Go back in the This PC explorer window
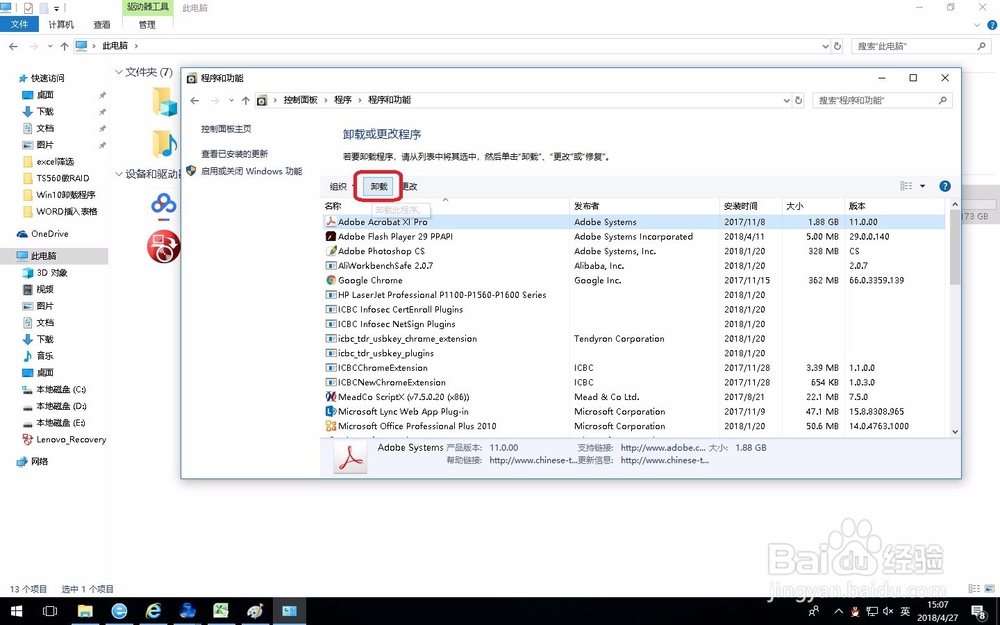This screenshot has height=625, width=1000. (13, 46)
